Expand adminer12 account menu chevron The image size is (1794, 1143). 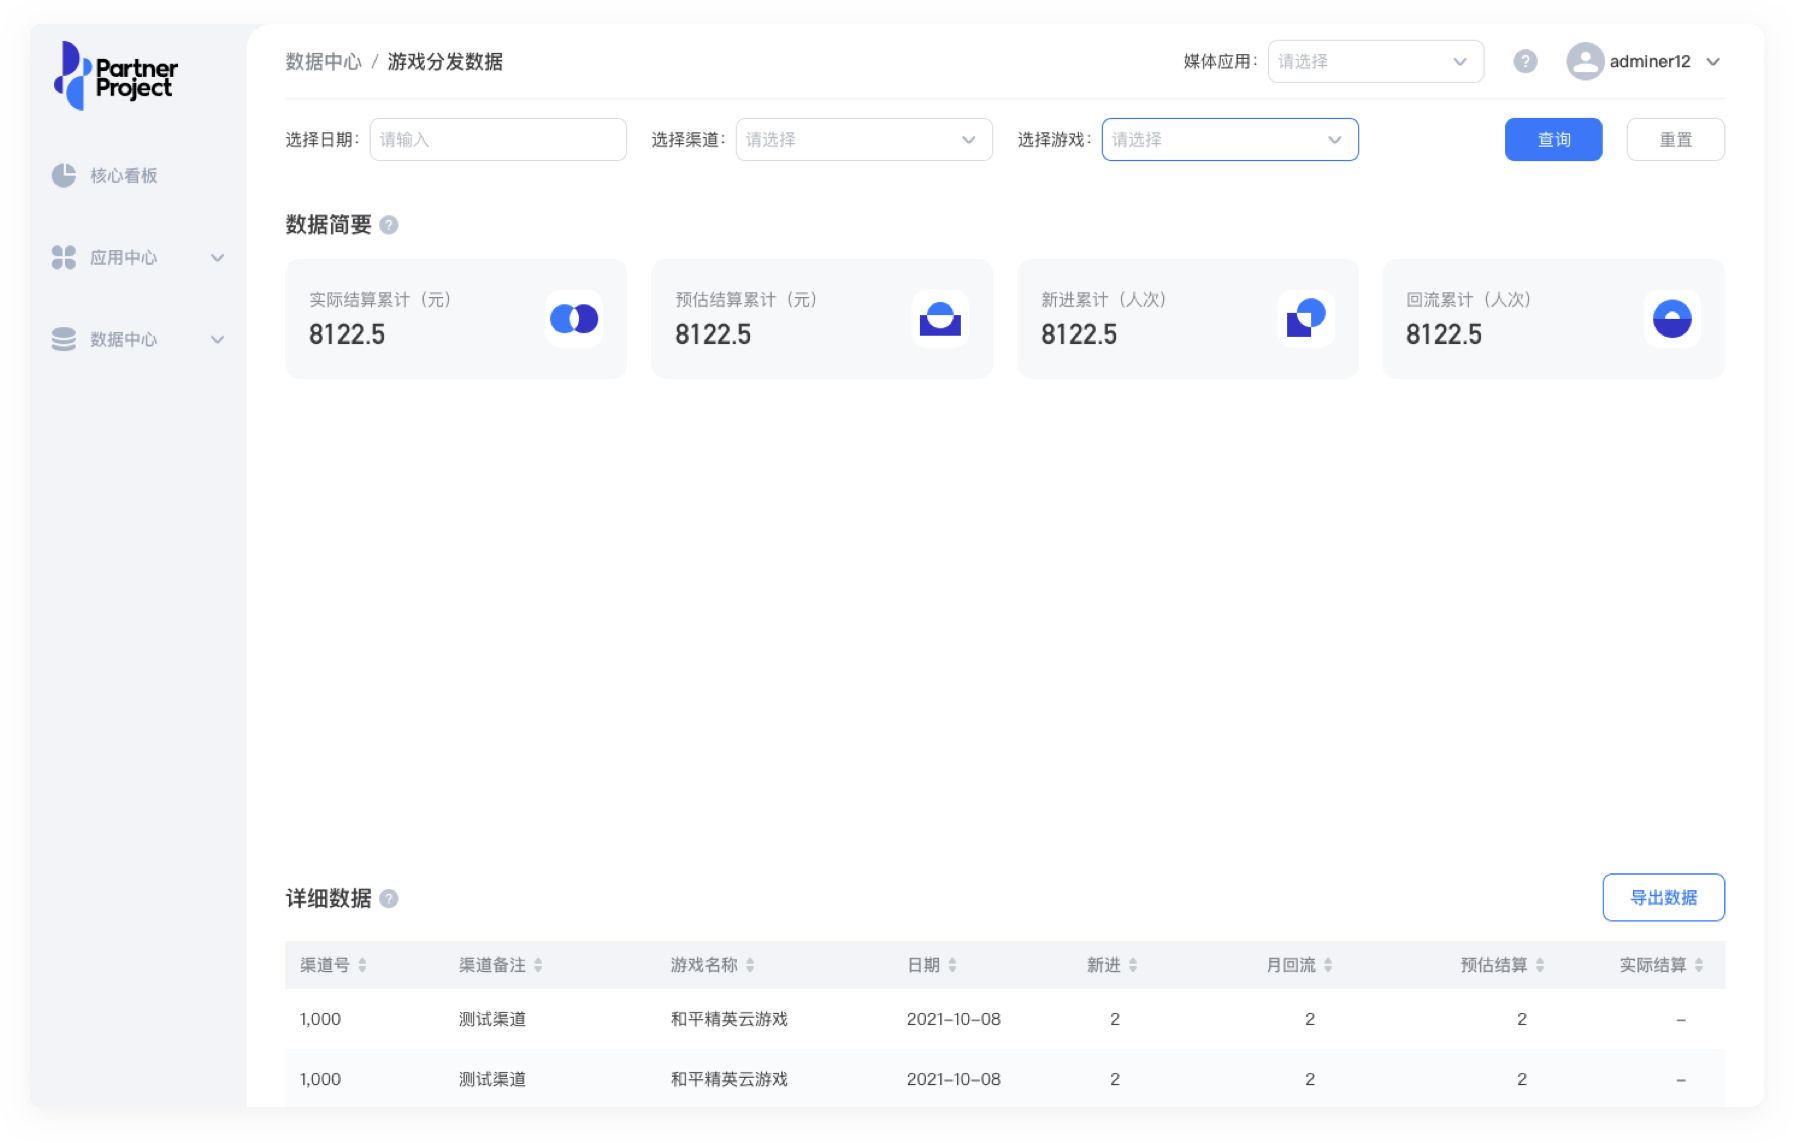point(1713,62)
